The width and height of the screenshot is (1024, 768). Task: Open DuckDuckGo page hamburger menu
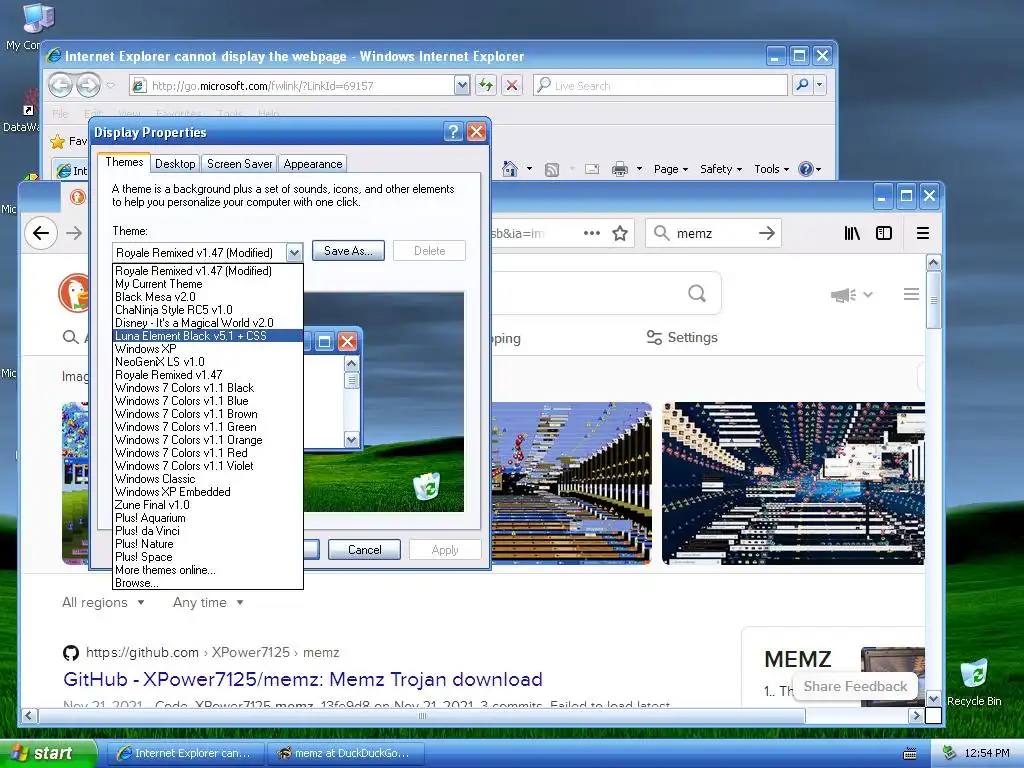[911, 295]
